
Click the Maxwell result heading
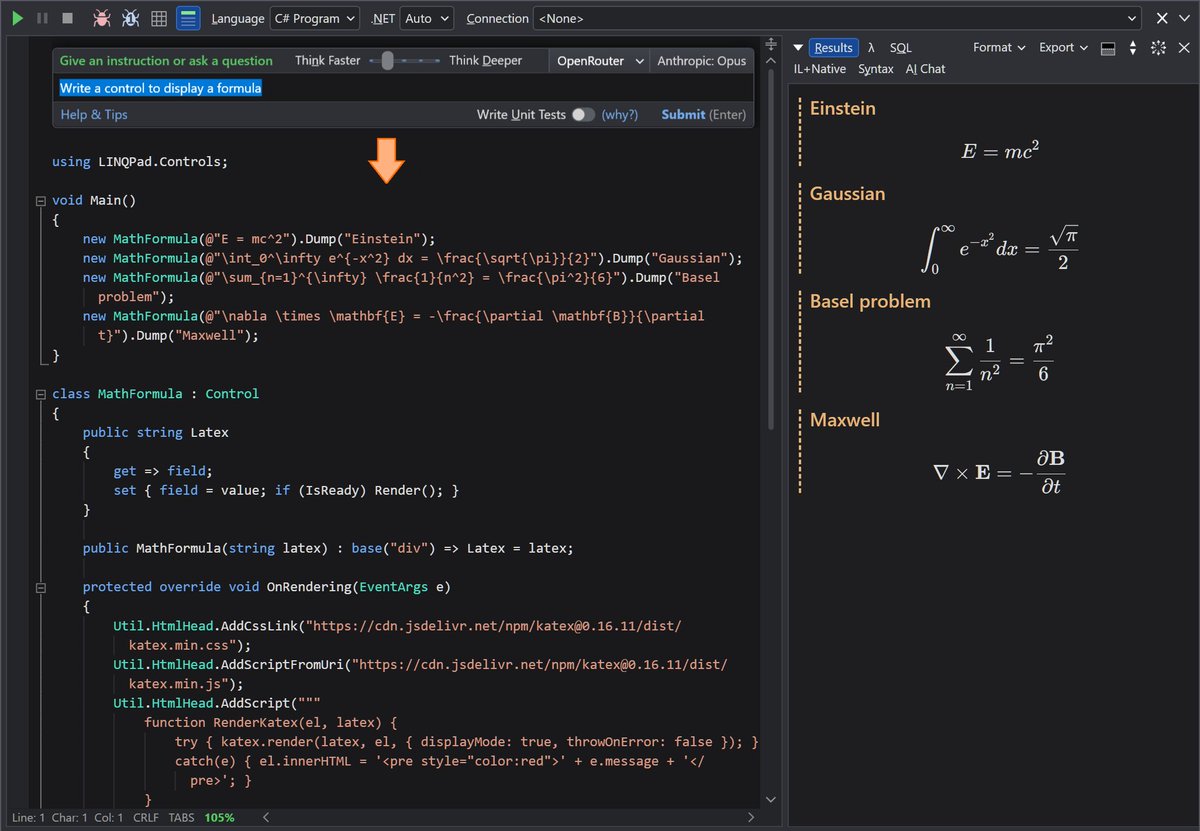click(845, 420)
